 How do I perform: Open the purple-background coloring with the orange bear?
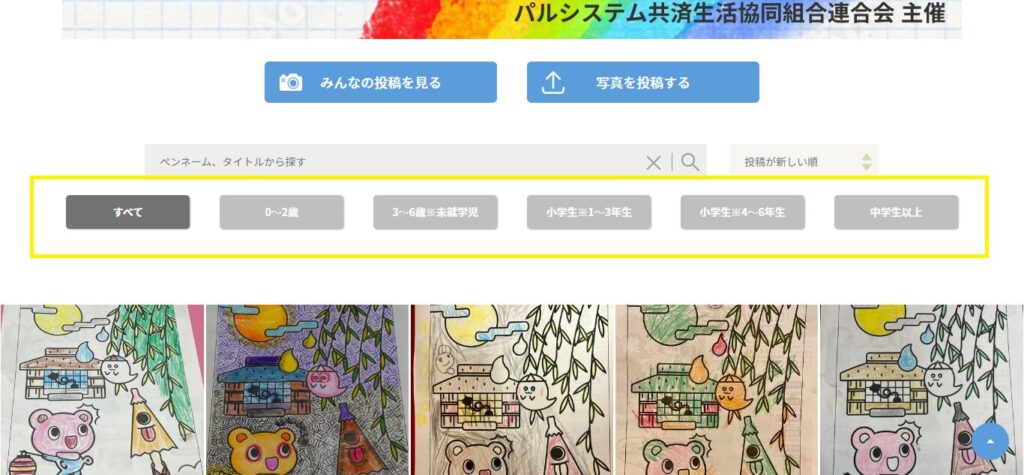(307, 389)
